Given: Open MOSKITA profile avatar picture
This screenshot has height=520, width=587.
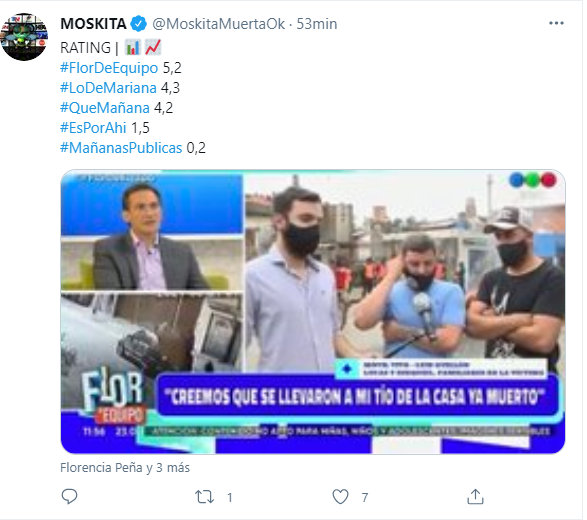Looking at the screenshot, I should coord(24,37).
